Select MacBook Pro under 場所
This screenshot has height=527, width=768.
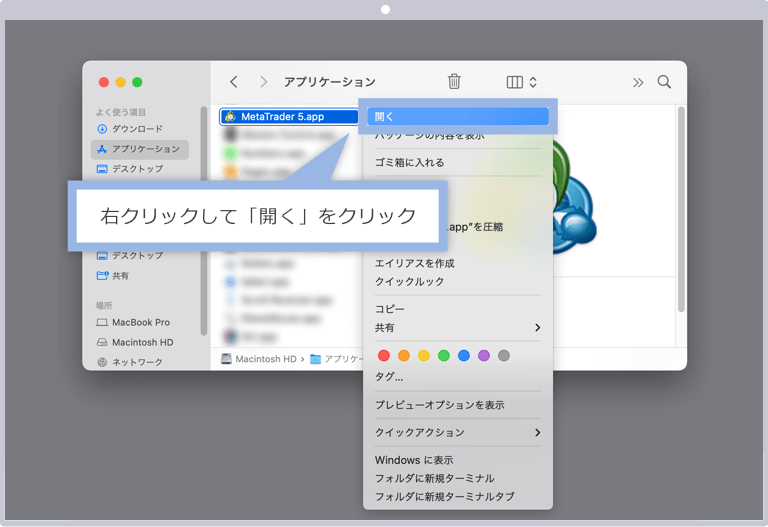[x=140, y=322]
